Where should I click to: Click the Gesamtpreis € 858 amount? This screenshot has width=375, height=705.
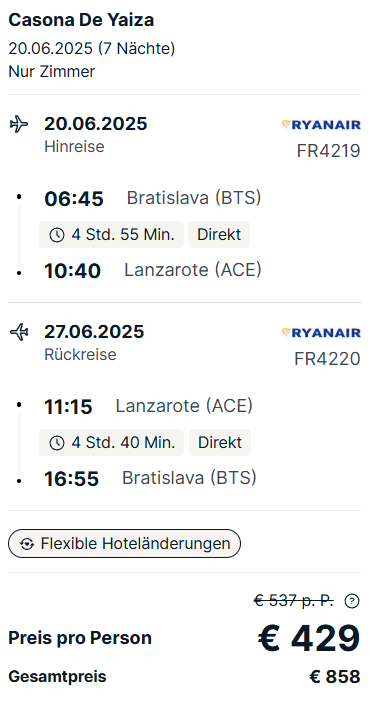[335, 677]
